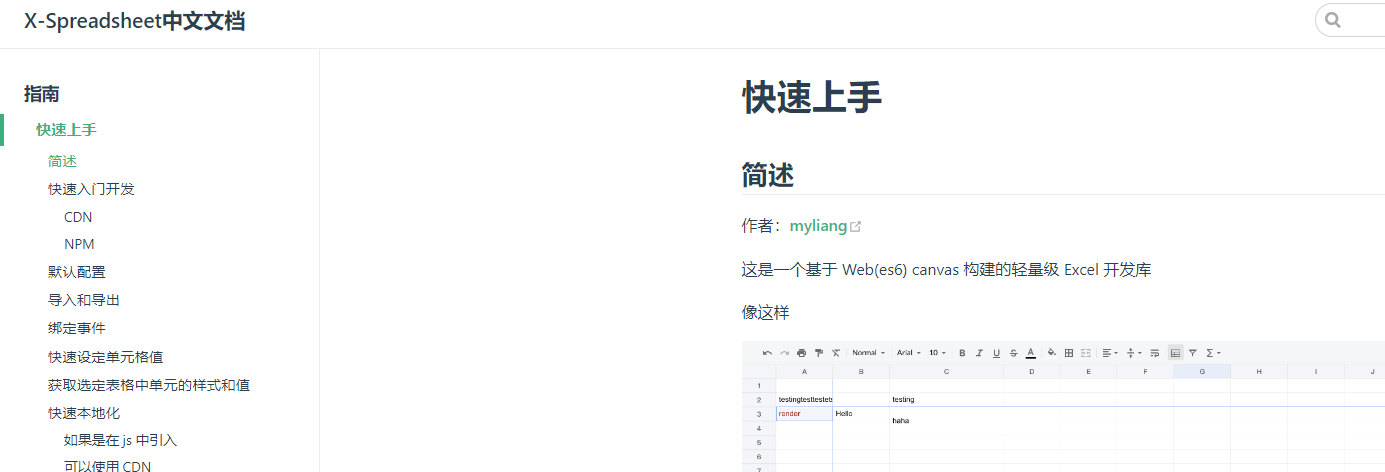Select column A header in the spreadsheet
Viewport: 1385px width, 472px height.
tap(804, 372)
